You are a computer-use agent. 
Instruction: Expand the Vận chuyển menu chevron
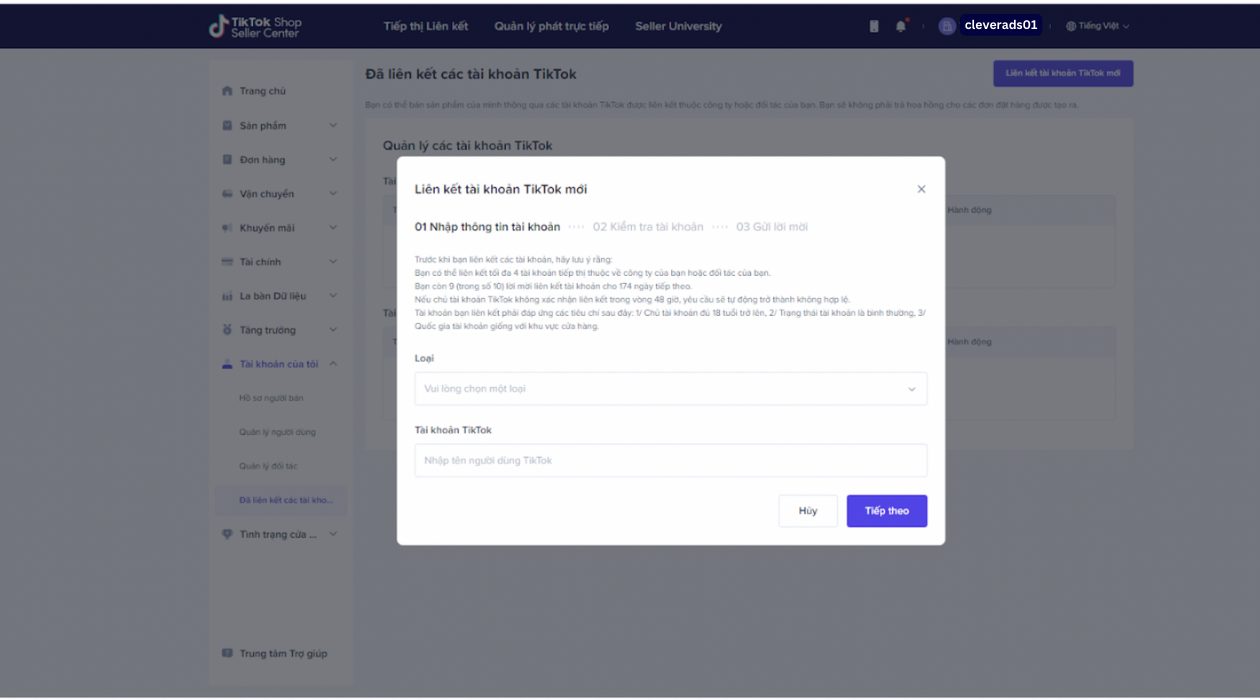click(x=333, y=194)
